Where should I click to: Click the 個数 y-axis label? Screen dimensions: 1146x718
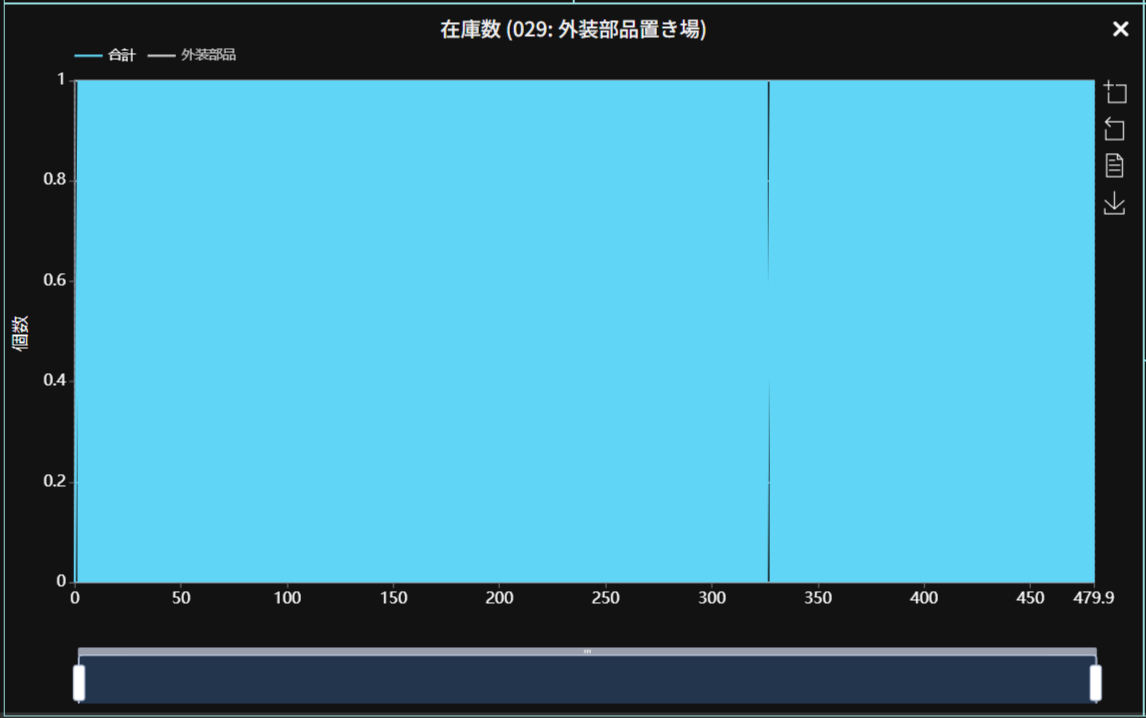[21, 331]
